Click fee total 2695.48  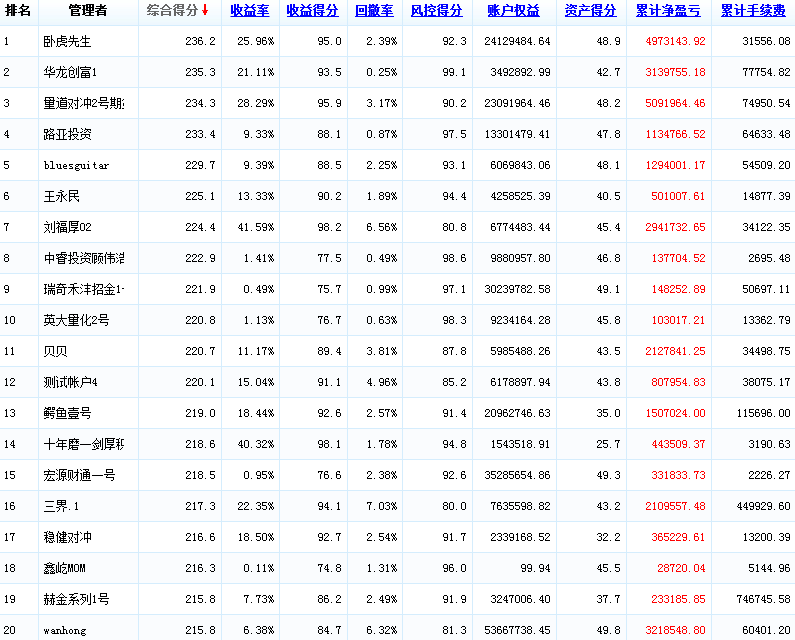click(769, 258)
